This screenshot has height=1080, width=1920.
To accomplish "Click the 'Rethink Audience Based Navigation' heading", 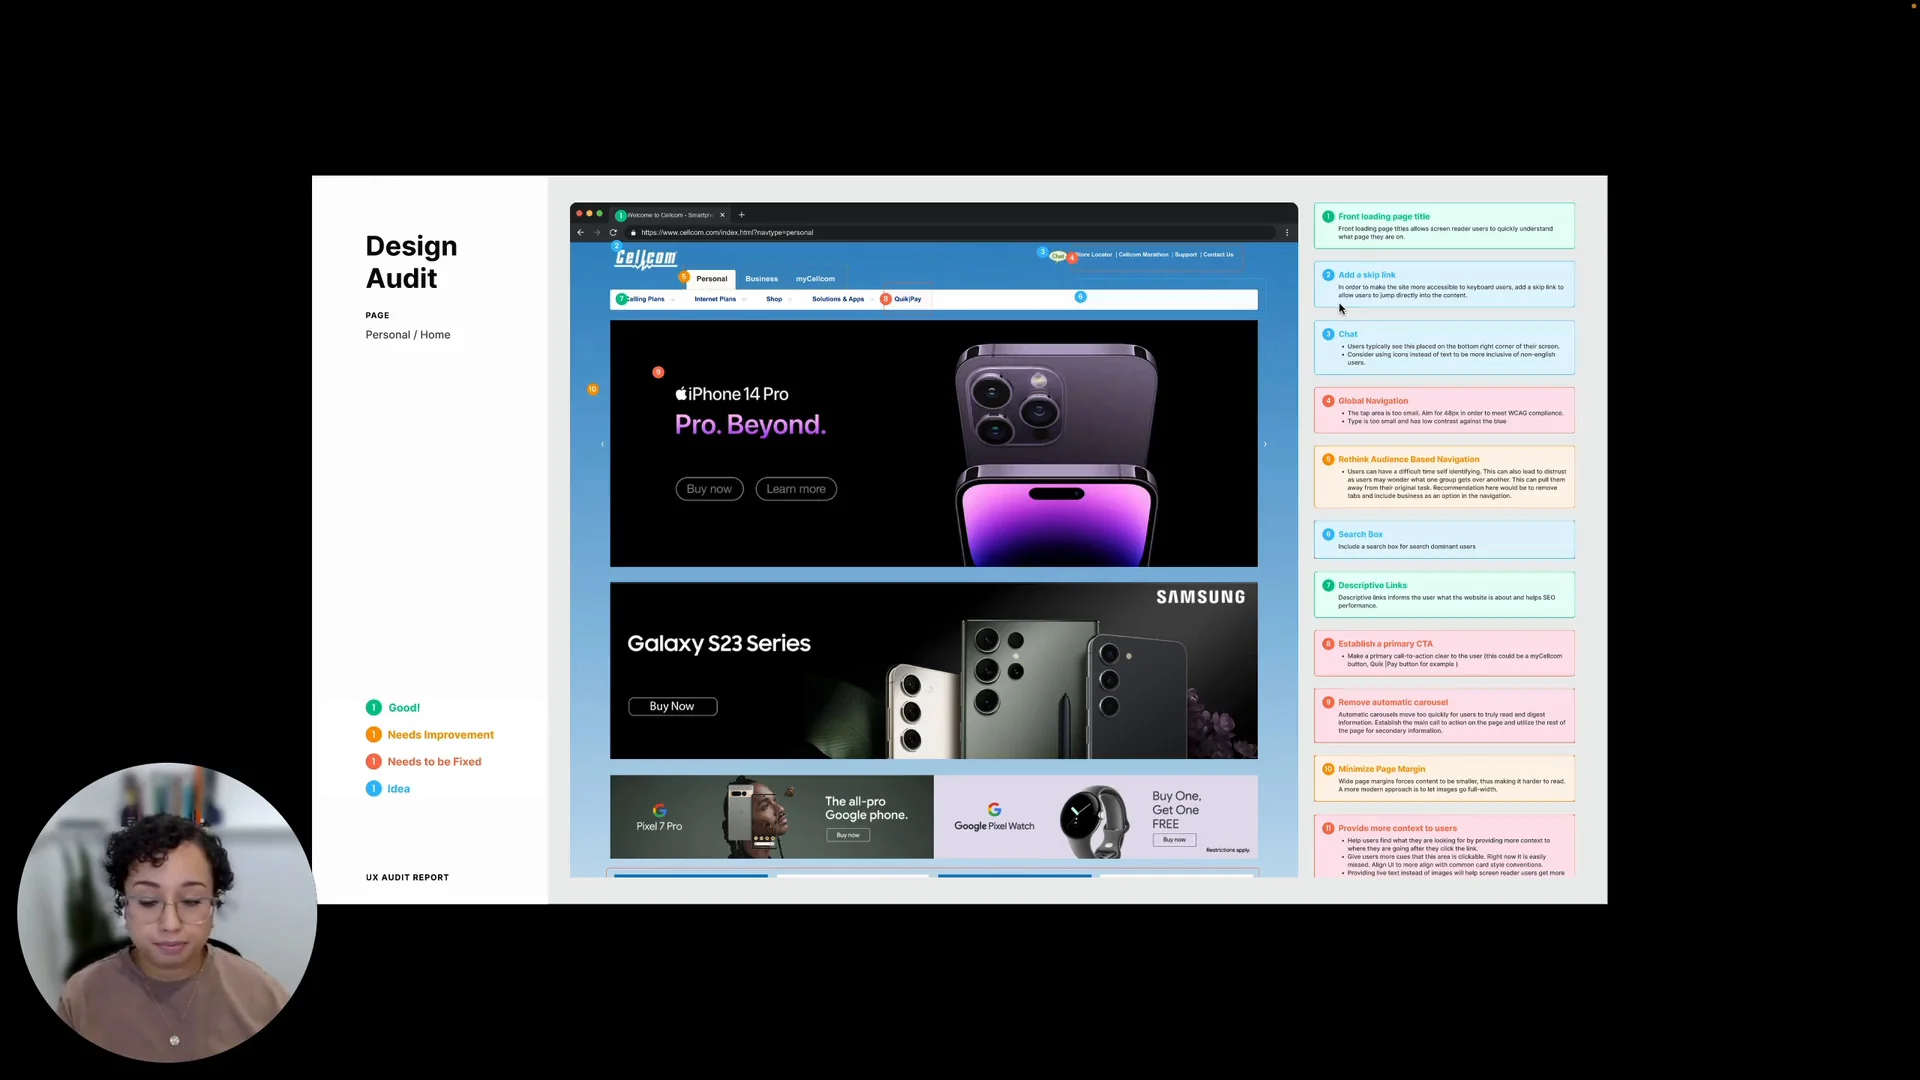I will point(1409,460).
